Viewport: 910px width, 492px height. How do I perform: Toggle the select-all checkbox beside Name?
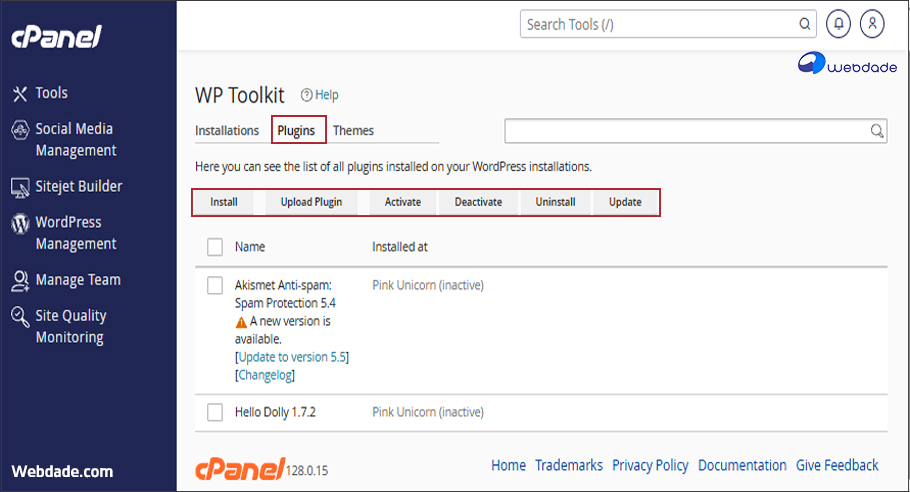coord(214,247)
